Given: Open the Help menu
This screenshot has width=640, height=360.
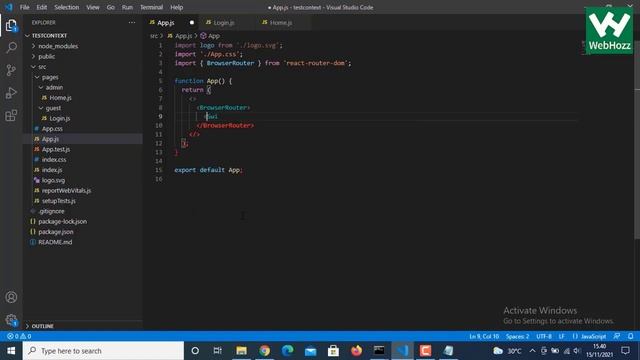Looking at the screenshot, I should click(176, 7).
